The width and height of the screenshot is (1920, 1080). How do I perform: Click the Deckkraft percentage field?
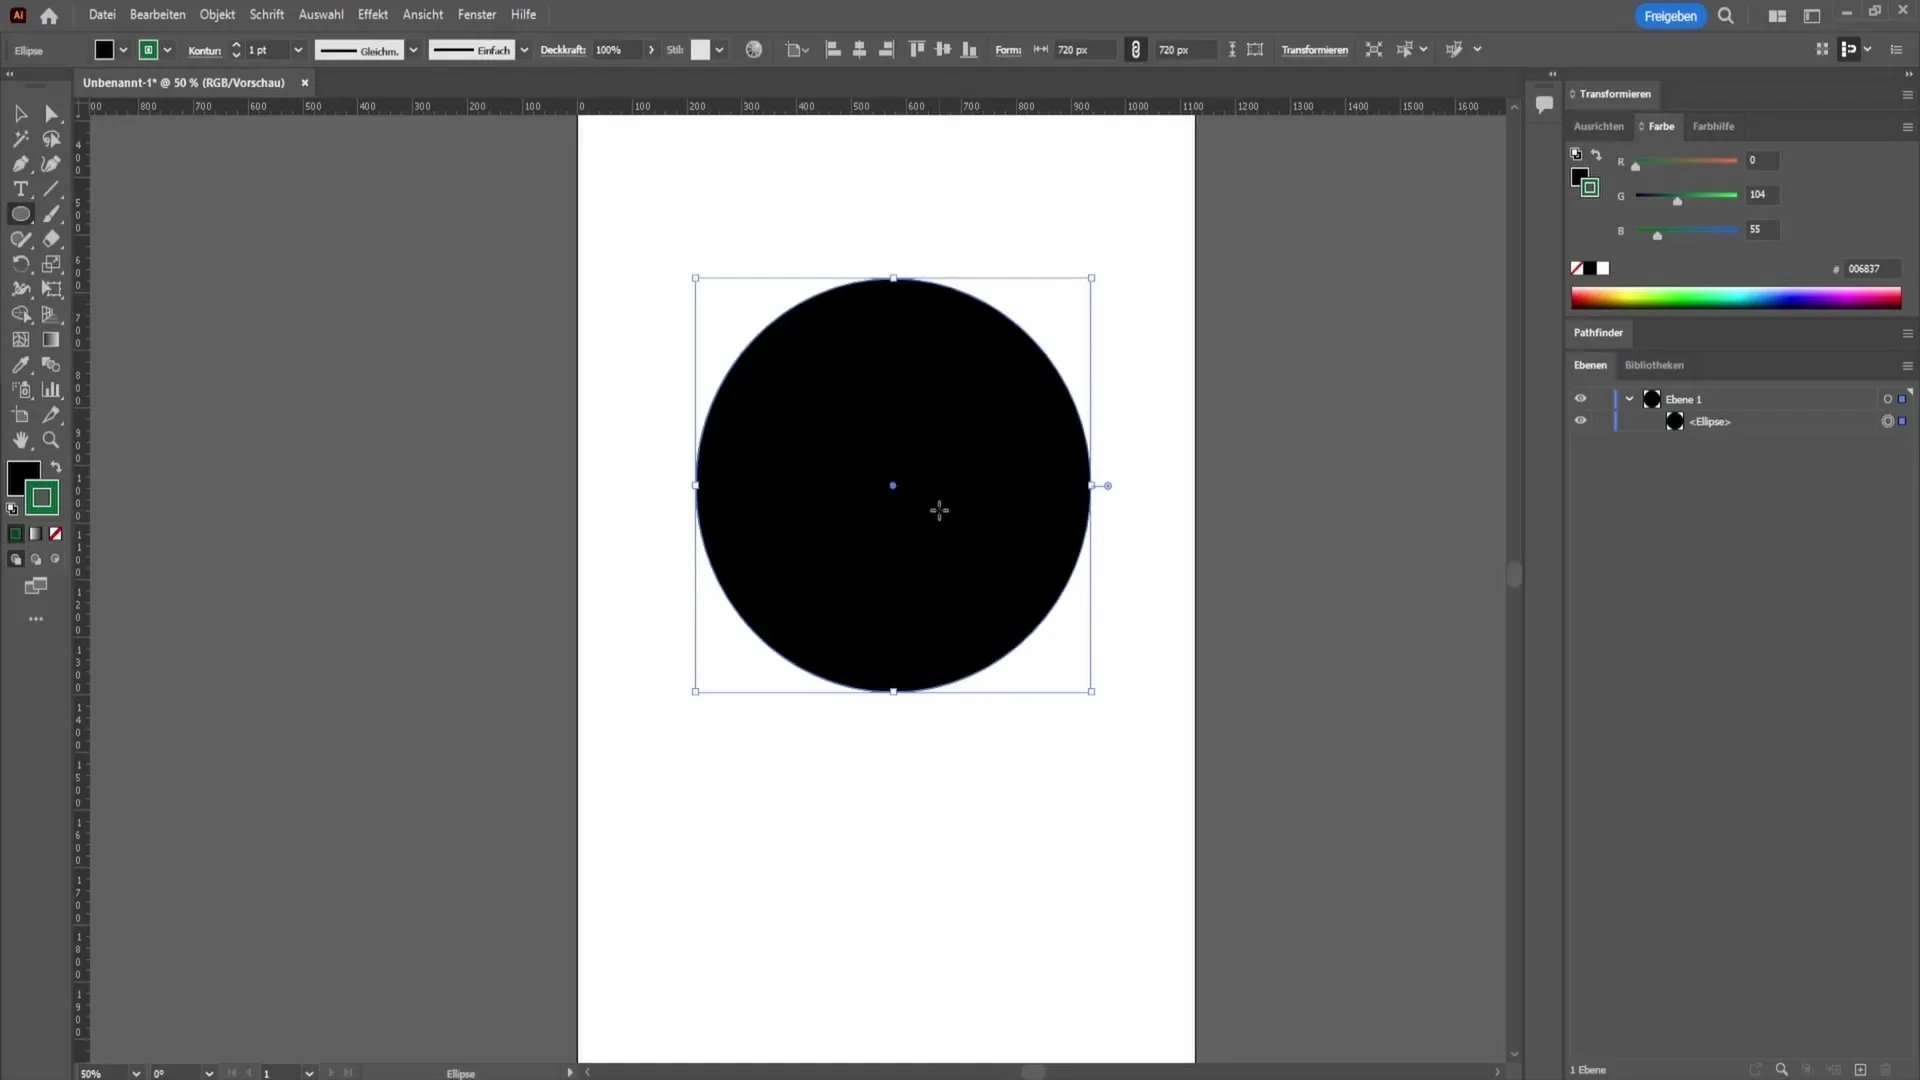(x=611, y=50)
